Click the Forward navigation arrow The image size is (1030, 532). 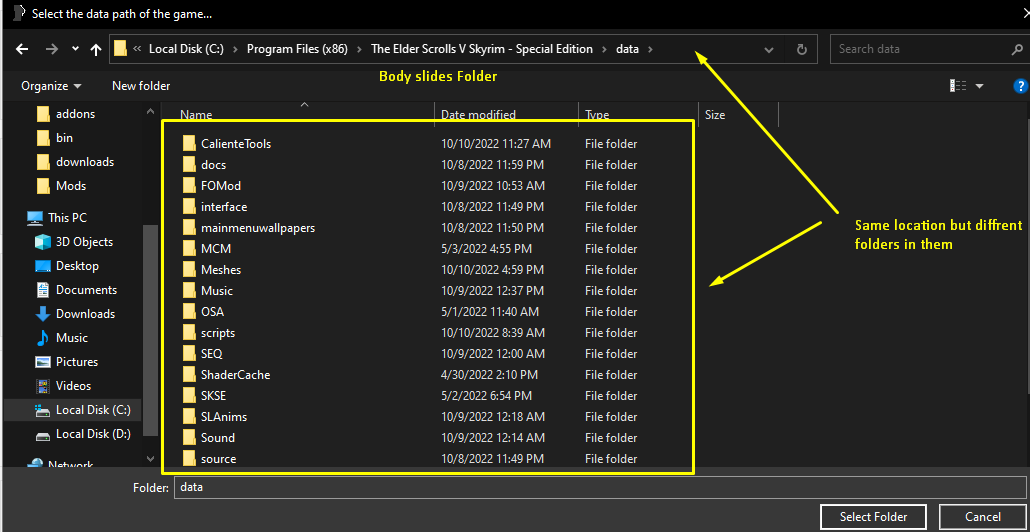pos(52,49)
